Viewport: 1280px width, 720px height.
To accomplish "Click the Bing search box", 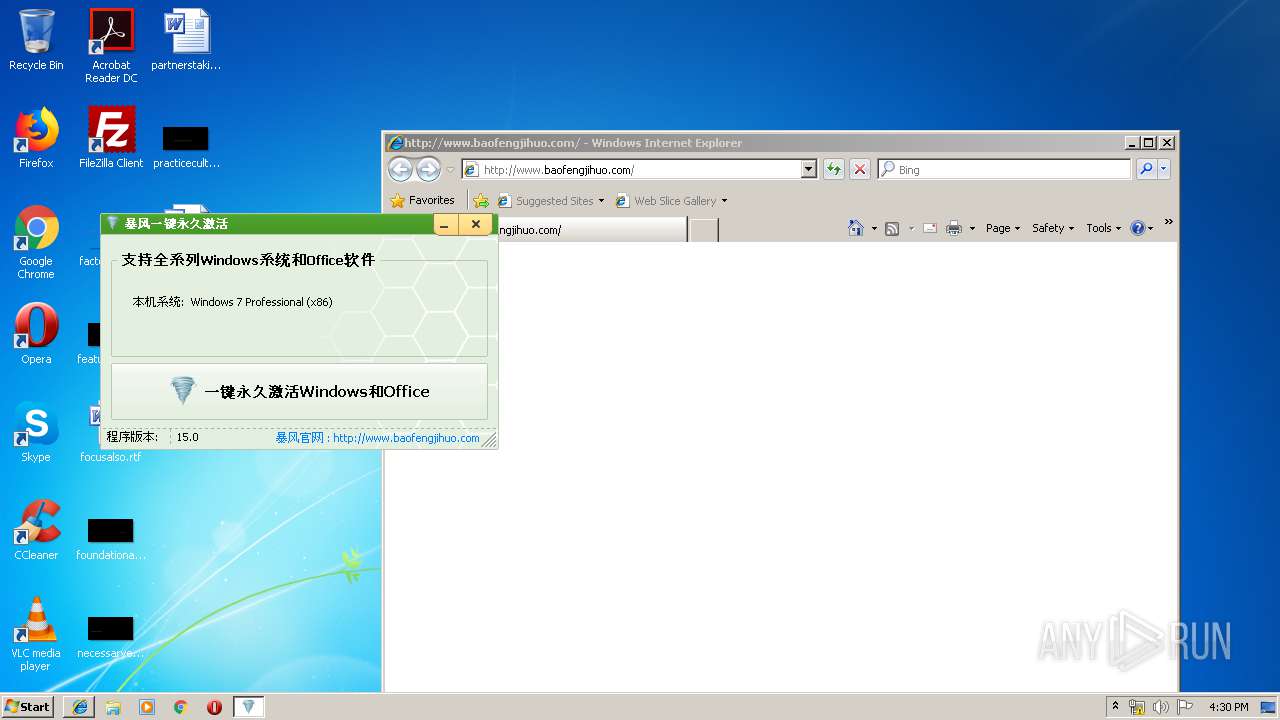I will click(1004, 170).
